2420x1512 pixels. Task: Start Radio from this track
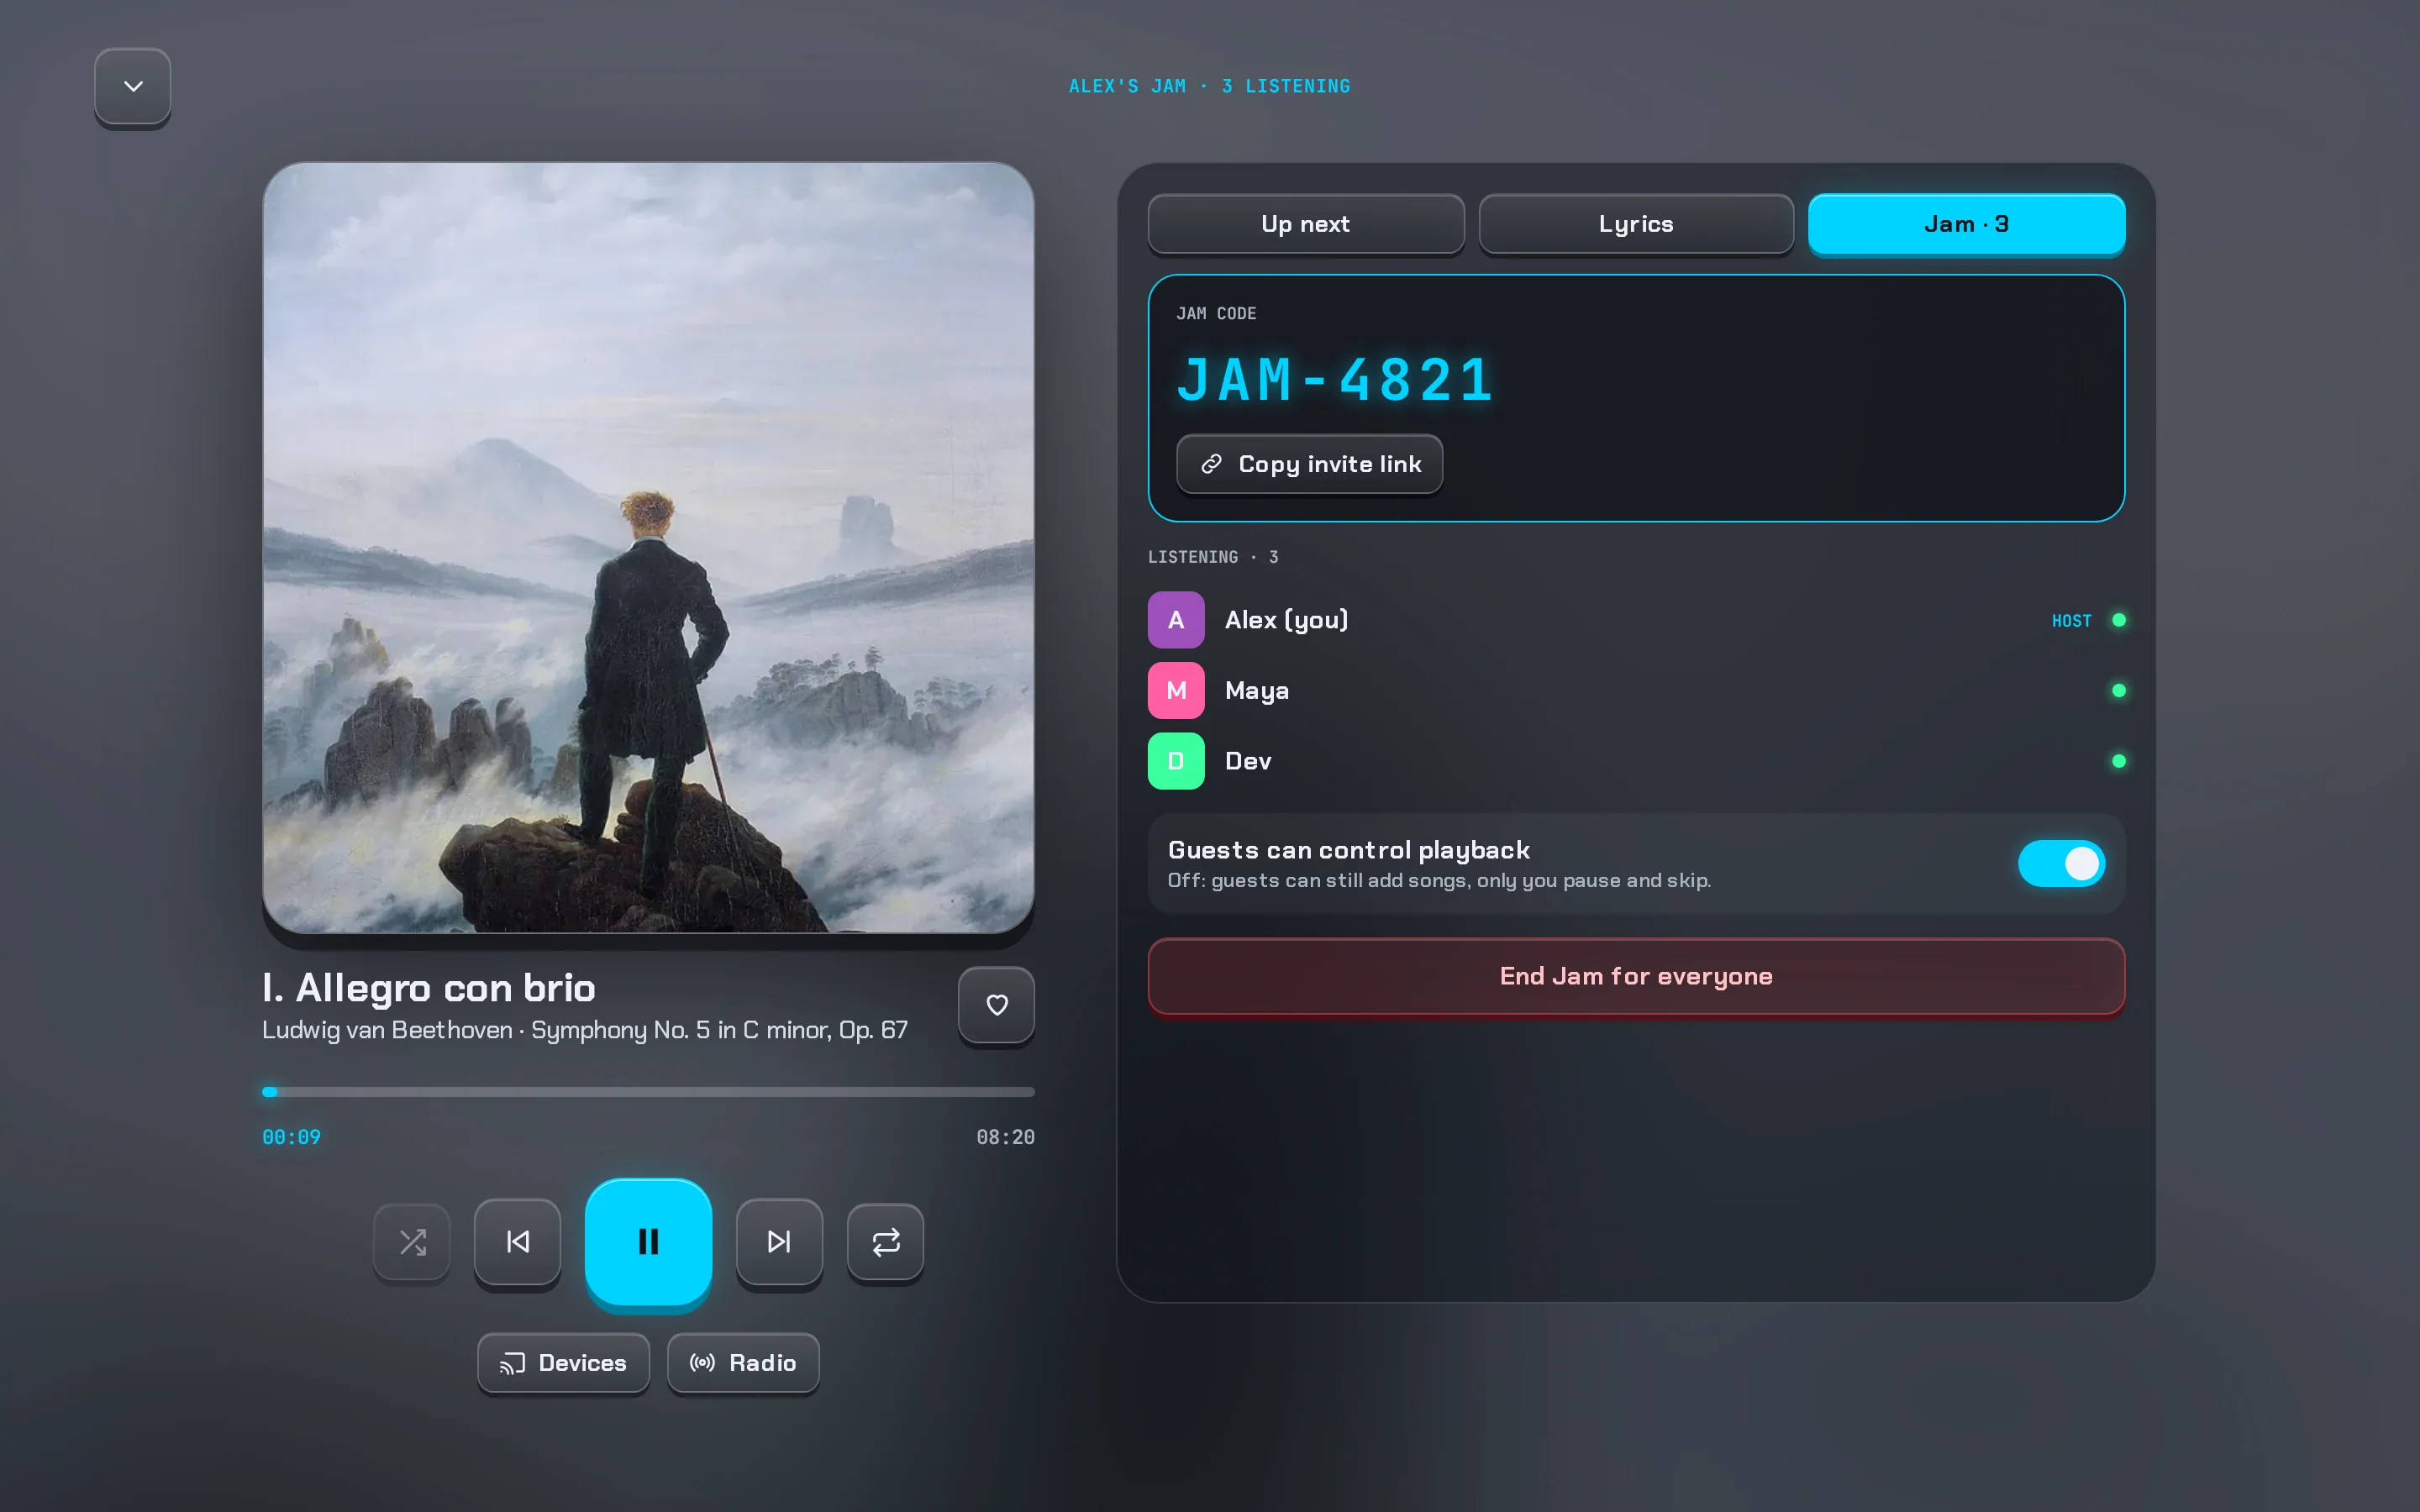coord(743,1363)
